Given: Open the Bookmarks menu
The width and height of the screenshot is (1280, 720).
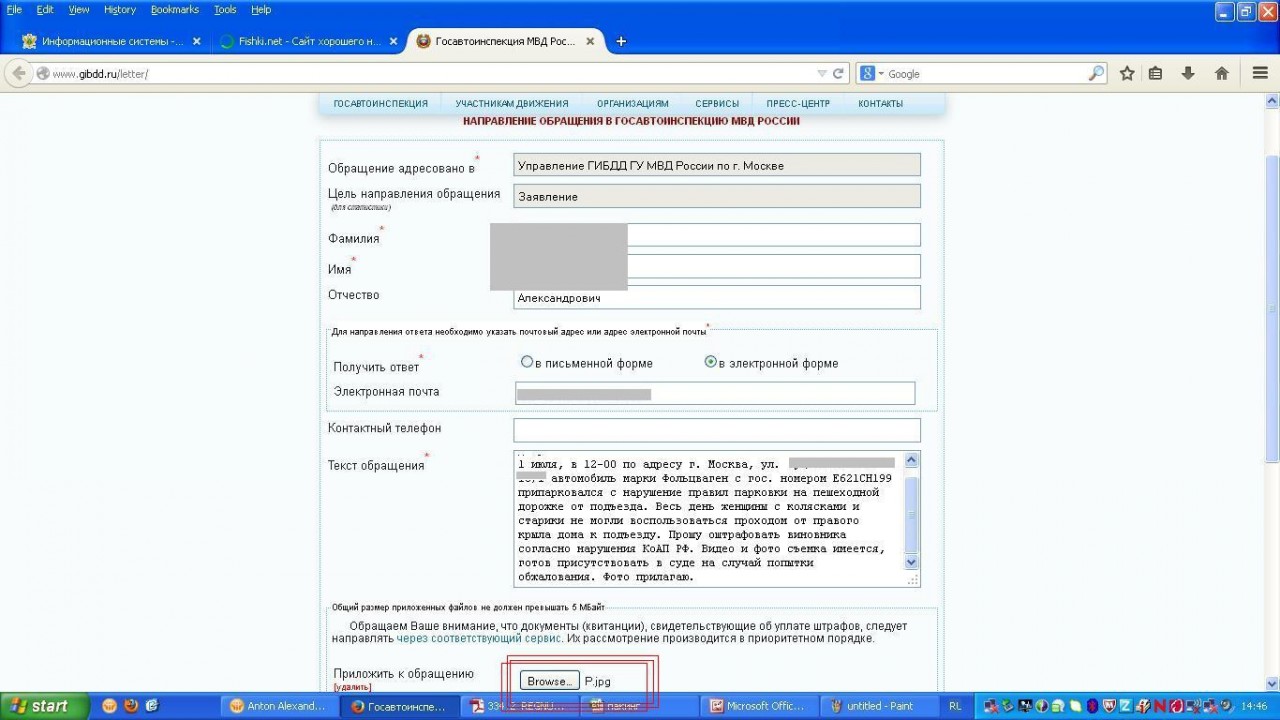Looking at the screenshot, I should tap(175, 9).
